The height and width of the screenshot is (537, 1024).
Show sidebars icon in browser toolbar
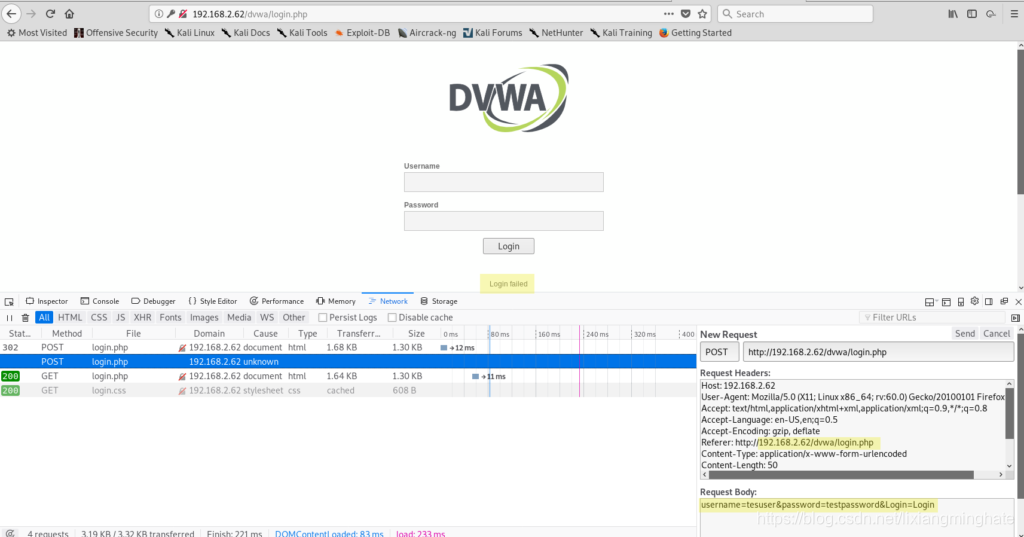[x=972, y=14]
